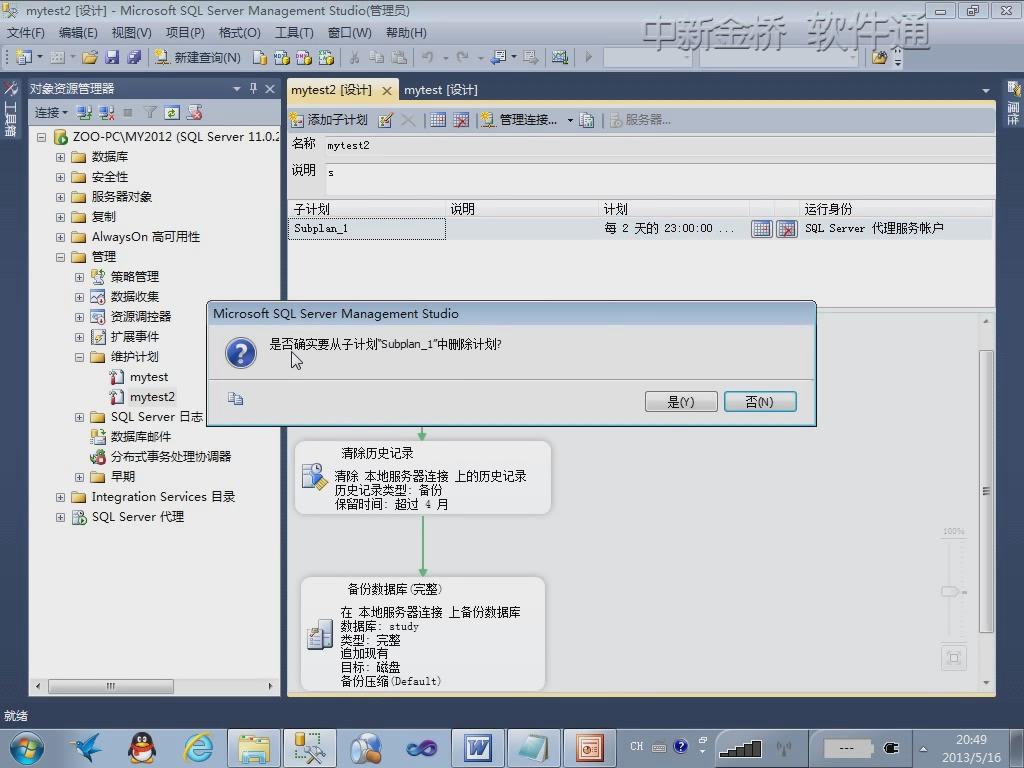1024x768 pixels.
Task: Save using the floppy disk icon
Action: click(x=112, y=57)
